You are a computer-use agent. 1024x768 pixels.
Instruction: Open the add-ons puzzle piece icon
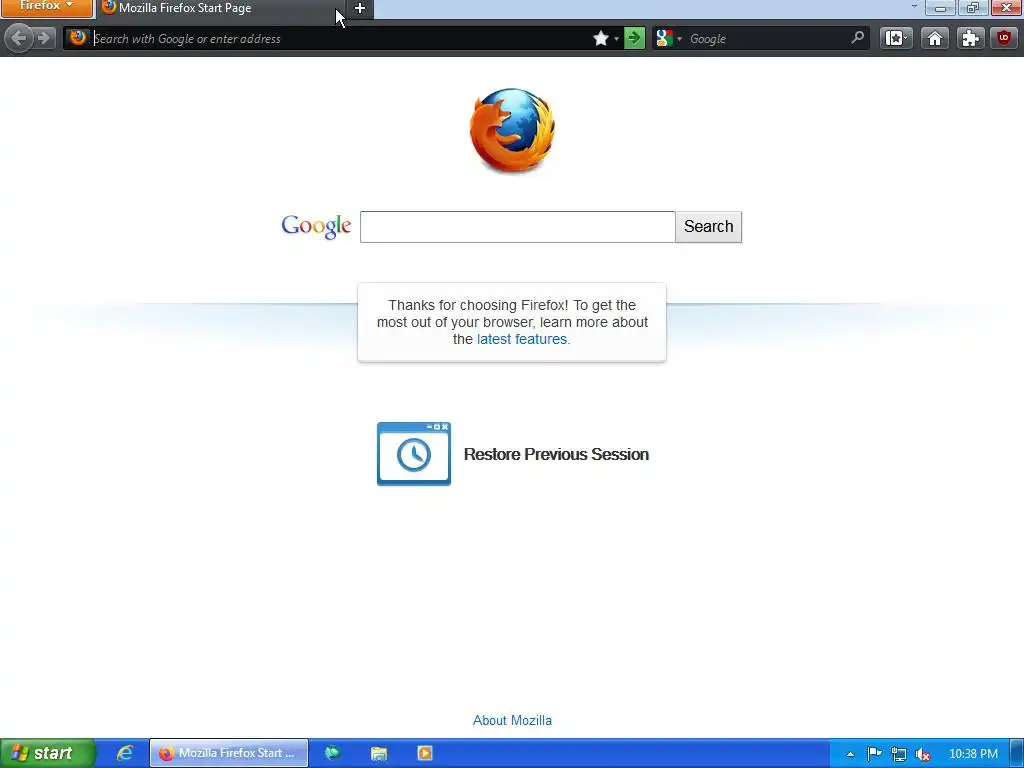click(970, 39)
